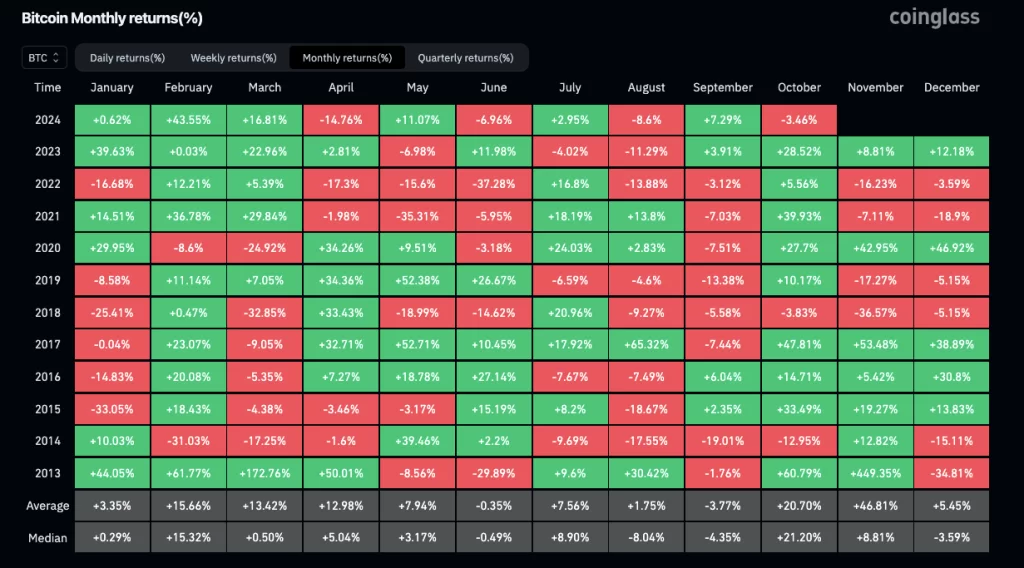Click the October column header
This screenshot has width=1024, height=568.
(x=798, y=88)
